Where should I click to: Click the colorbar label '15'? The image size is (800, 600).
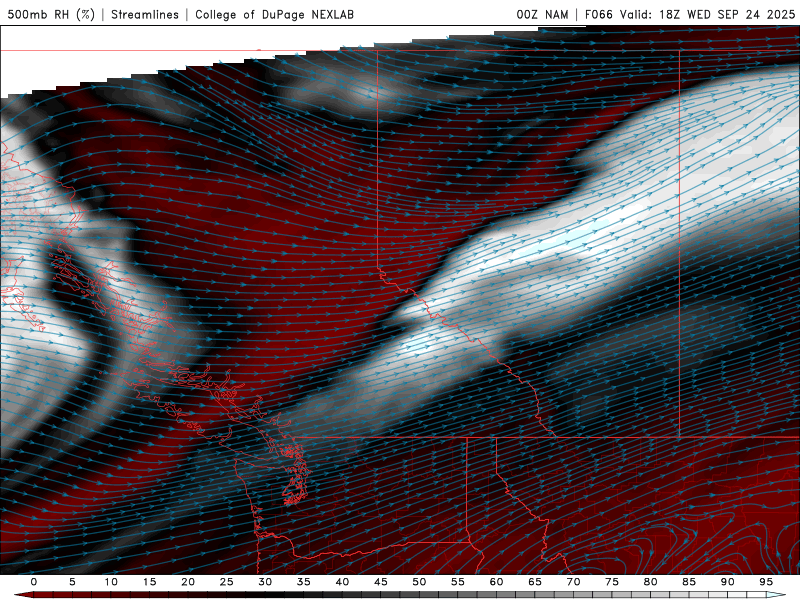coord(149,582)
